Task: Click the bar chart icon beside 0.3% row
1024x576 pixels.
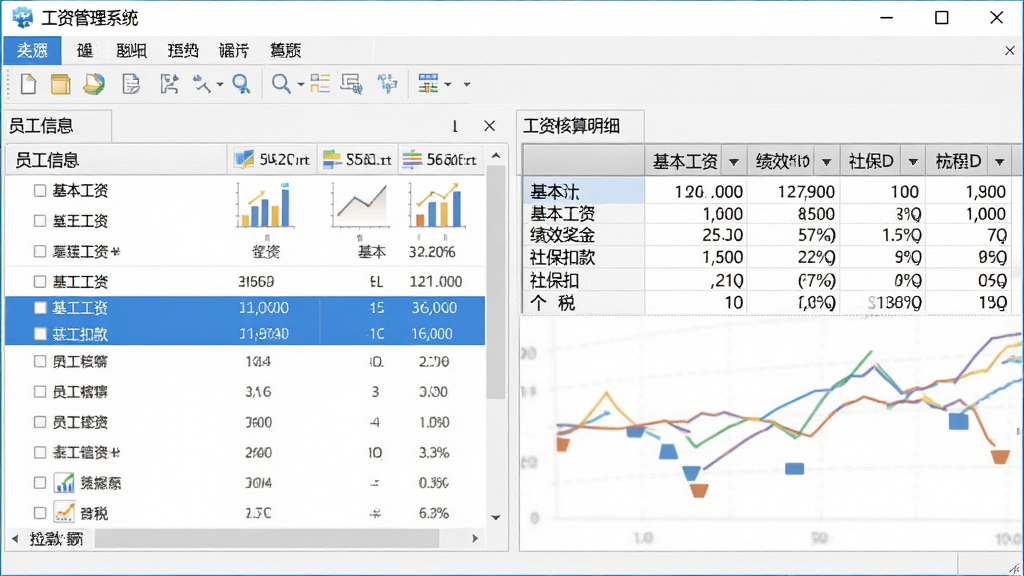Action: [x=64, y=483]
